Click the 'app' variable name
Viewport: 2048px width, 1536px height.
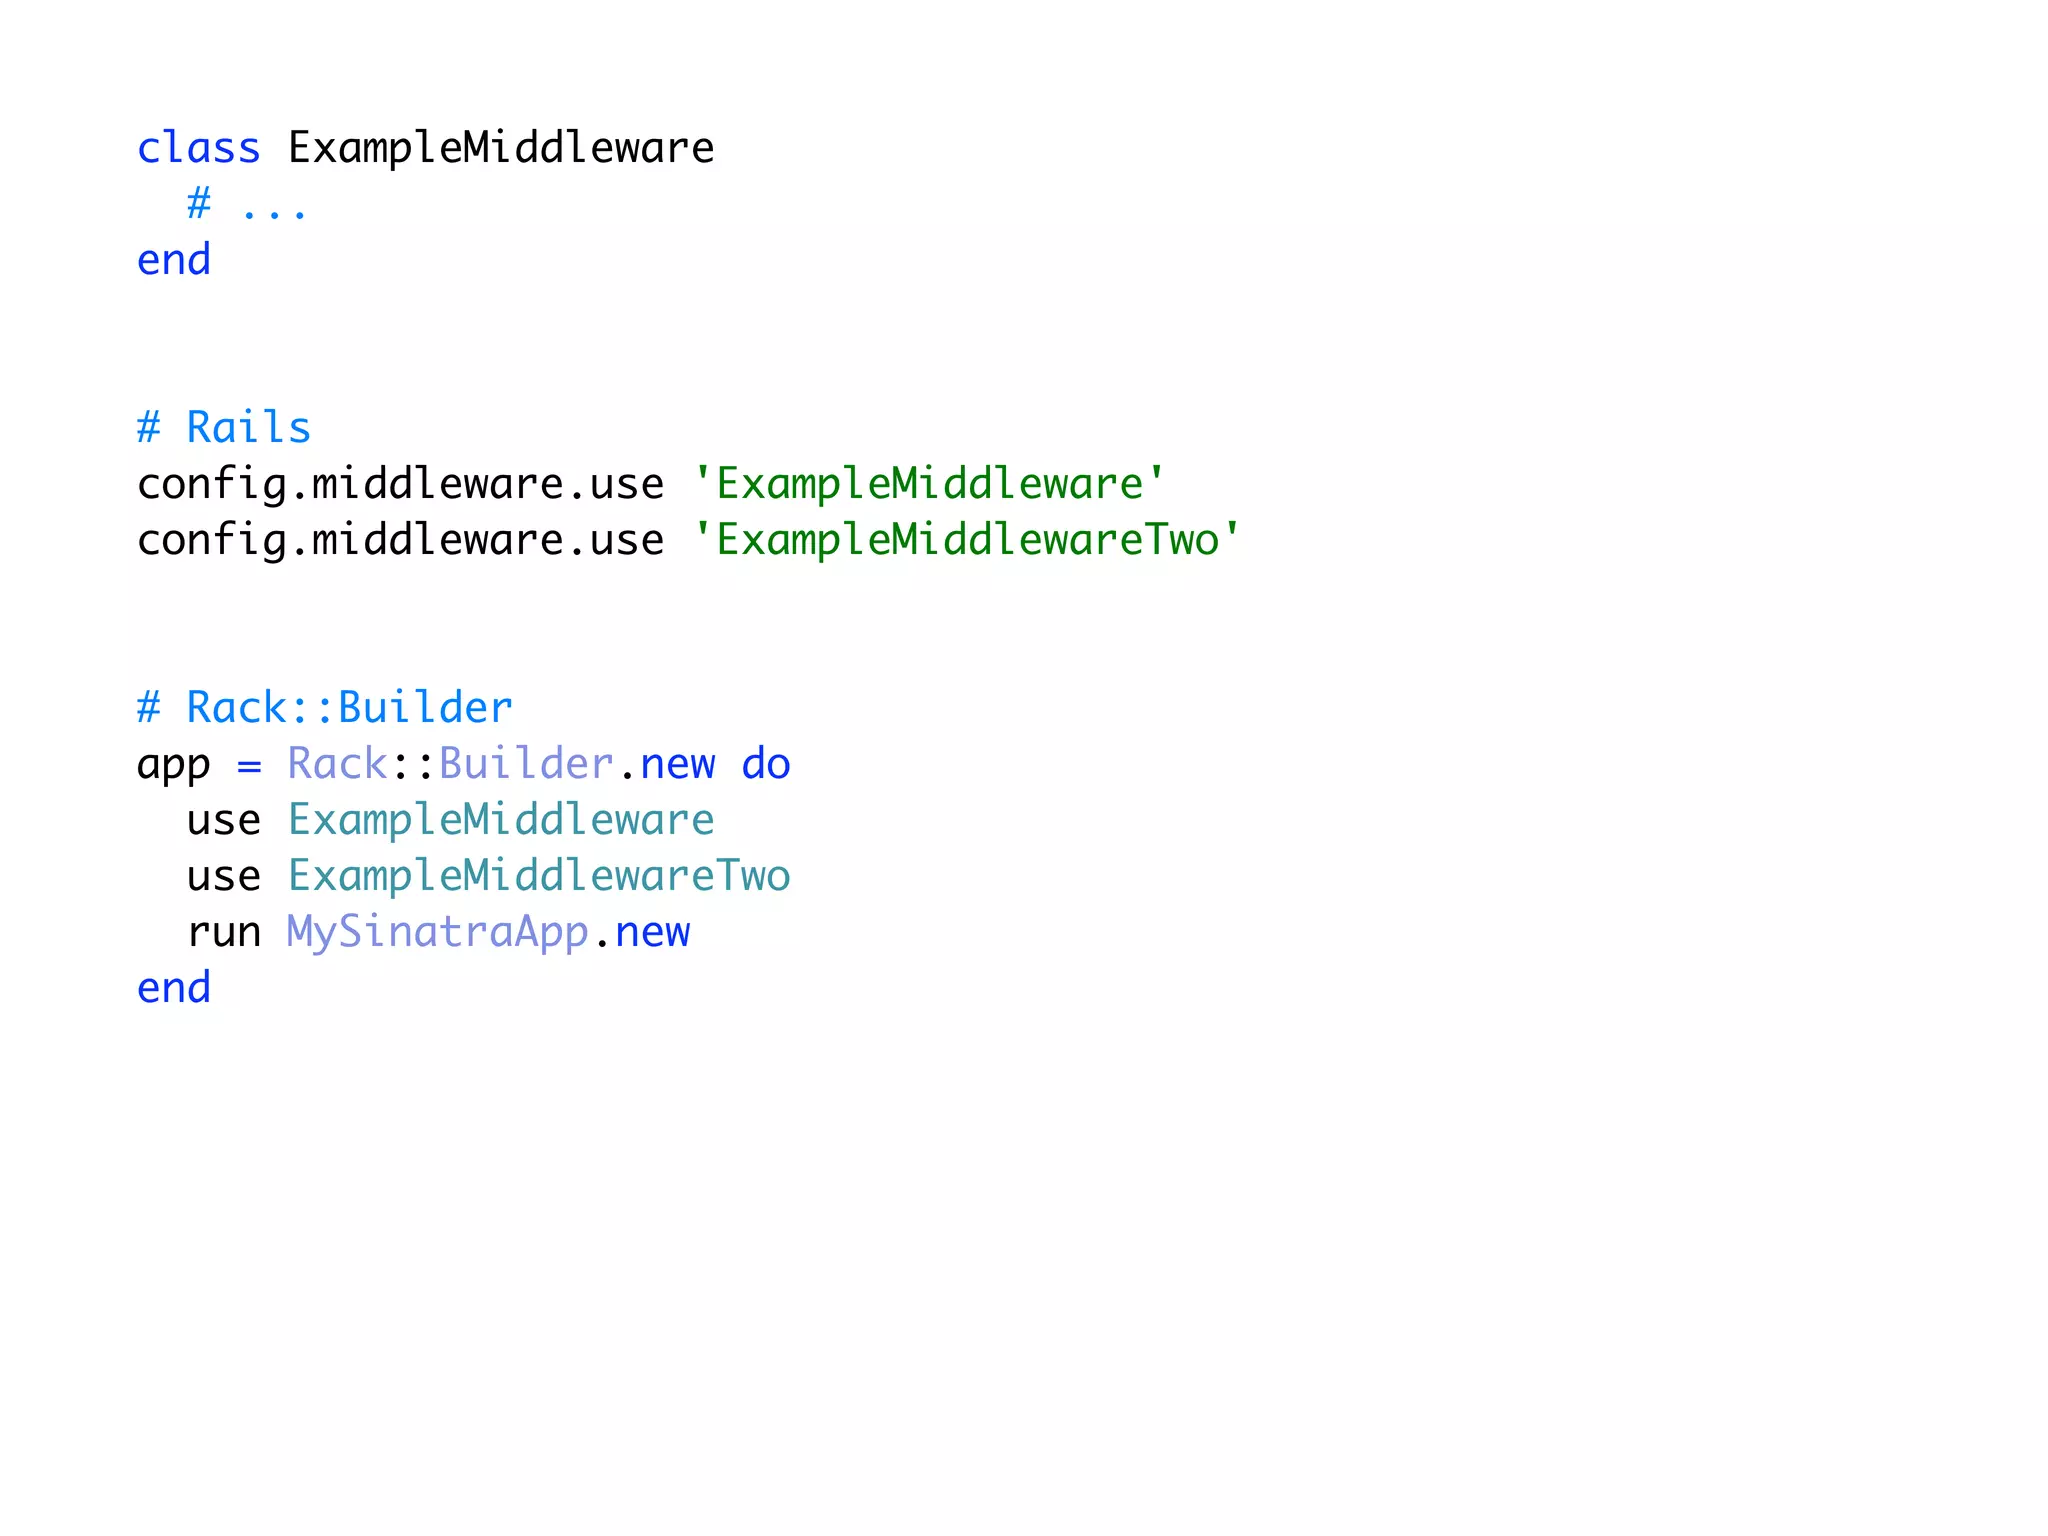tap(174, 766)
